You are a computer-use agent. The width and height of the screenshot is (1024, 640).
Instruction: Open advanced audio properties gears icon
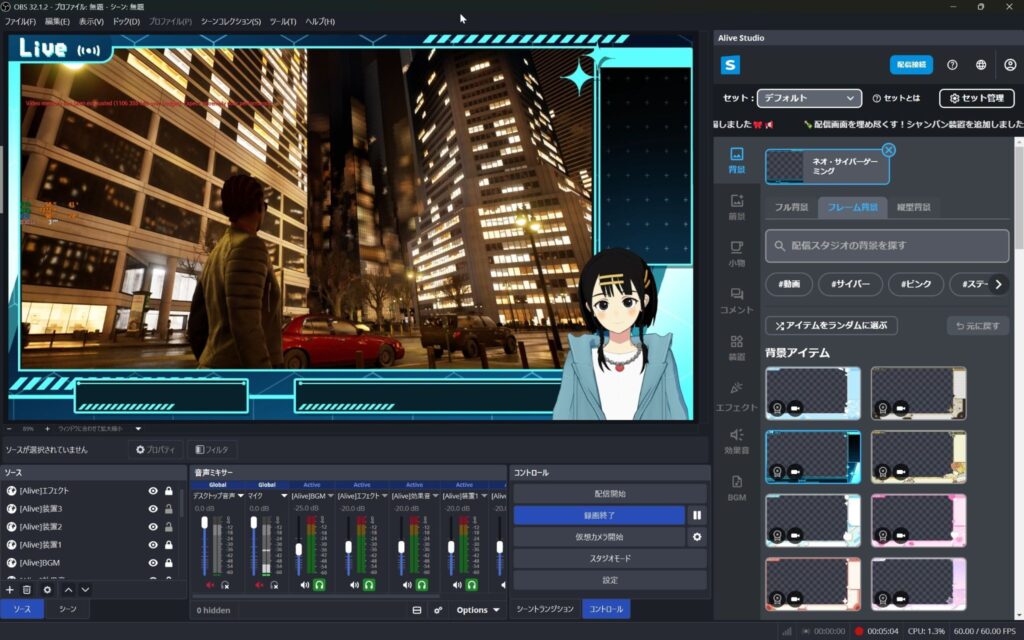438,610
